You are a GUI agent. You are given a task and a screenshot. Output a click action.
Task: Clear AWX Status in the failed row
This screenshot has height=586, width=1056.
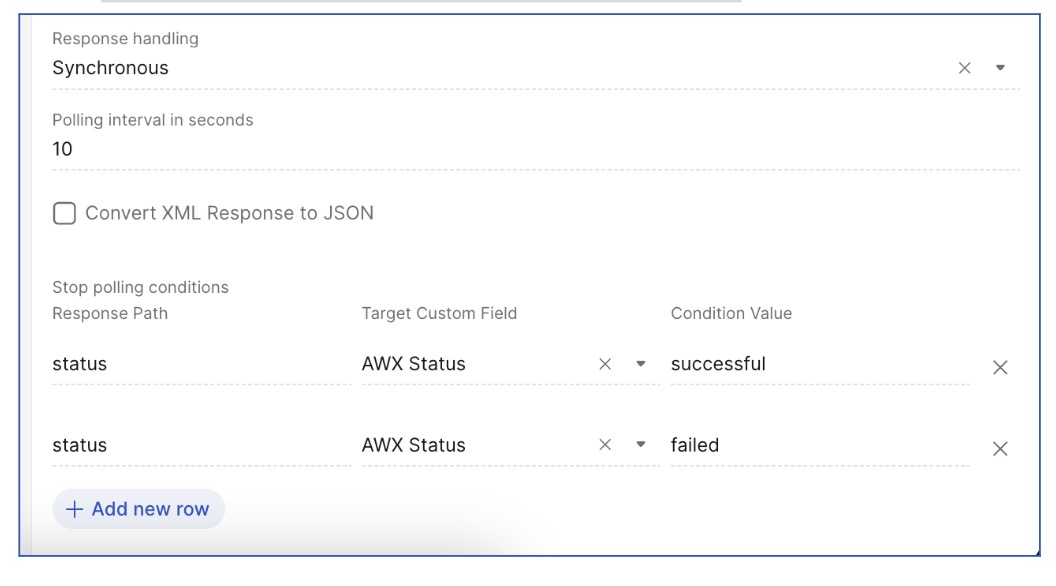[x=604, y=445]
